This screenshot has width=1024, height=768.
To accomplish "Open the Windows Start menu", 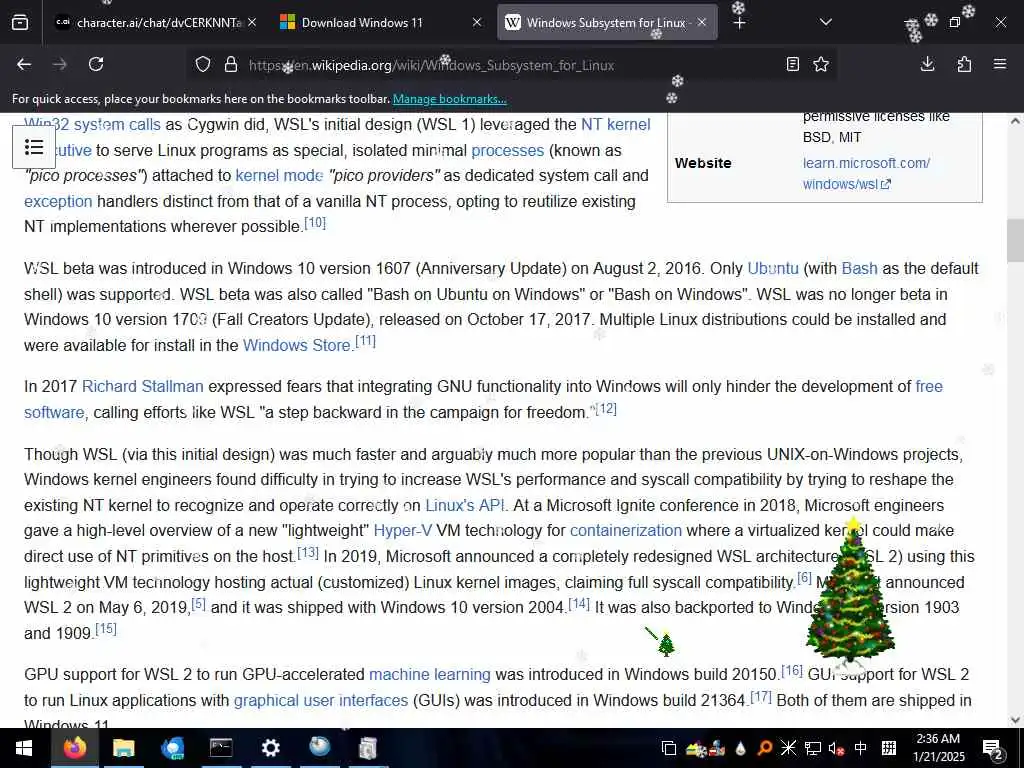I will pos(24,748).
